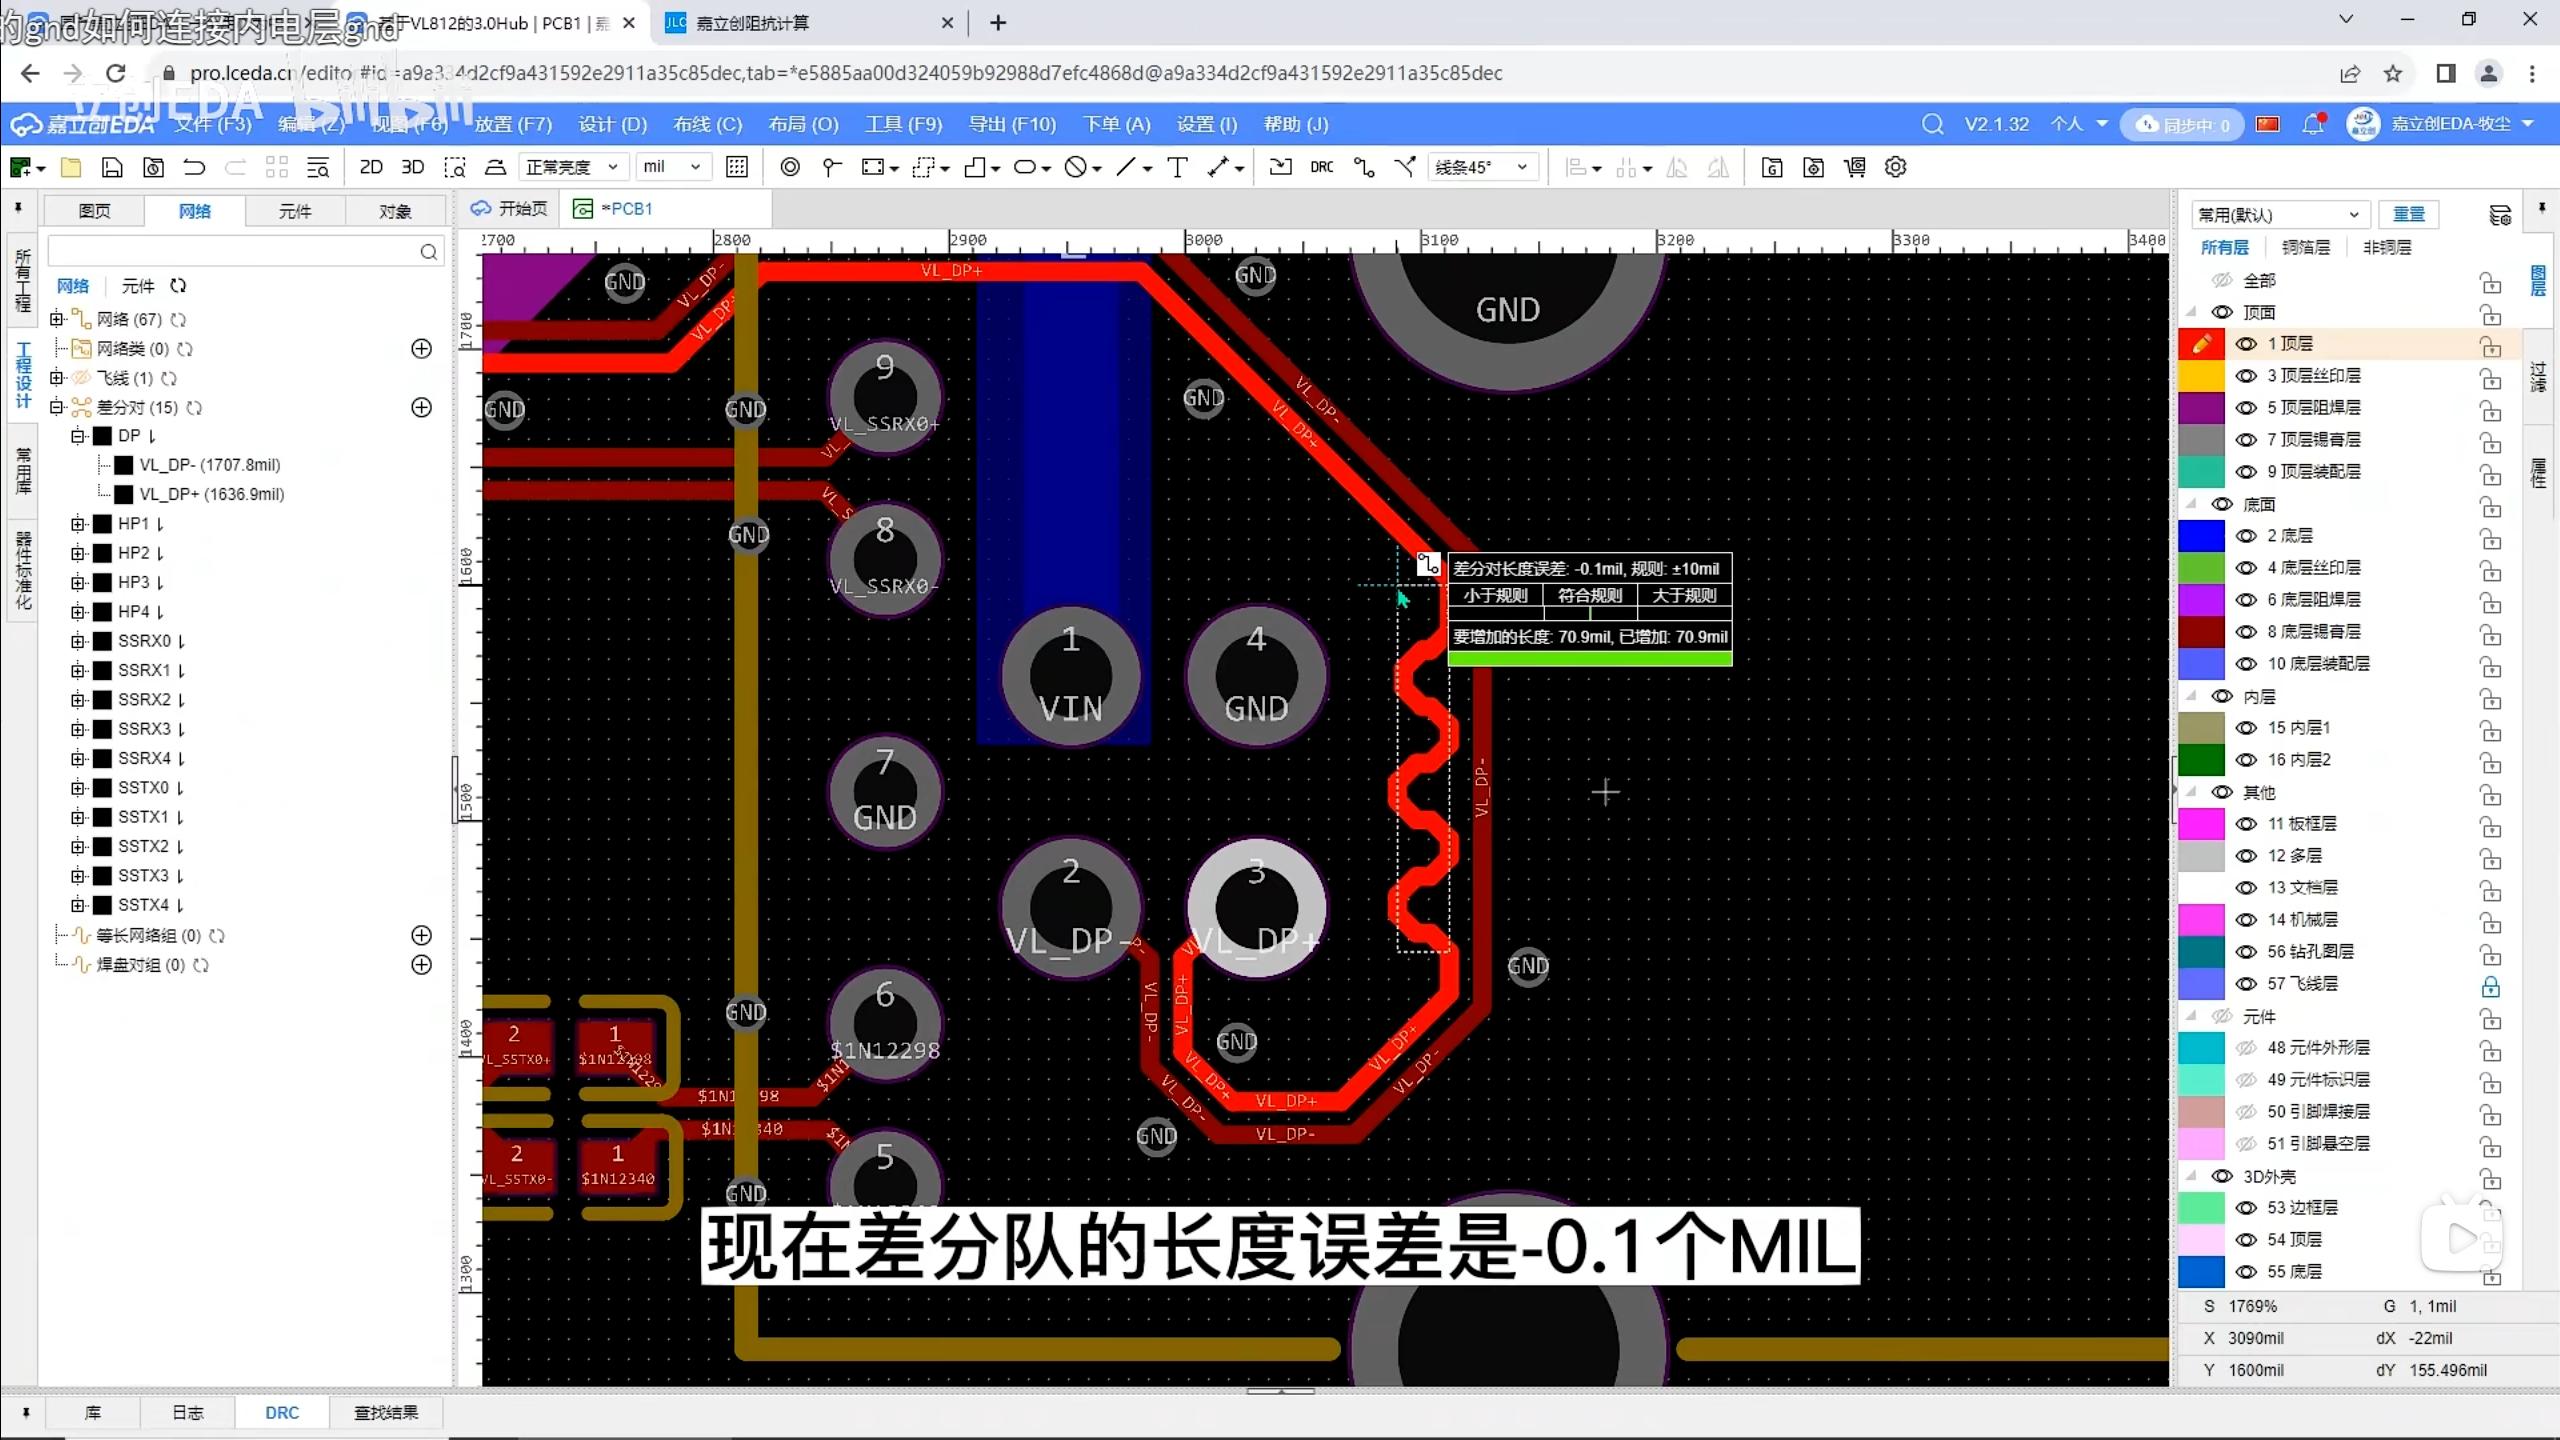Screen dimensions: 2560x1440
Task: Open the 布线 (C) menu
Action: coord(707,124)
